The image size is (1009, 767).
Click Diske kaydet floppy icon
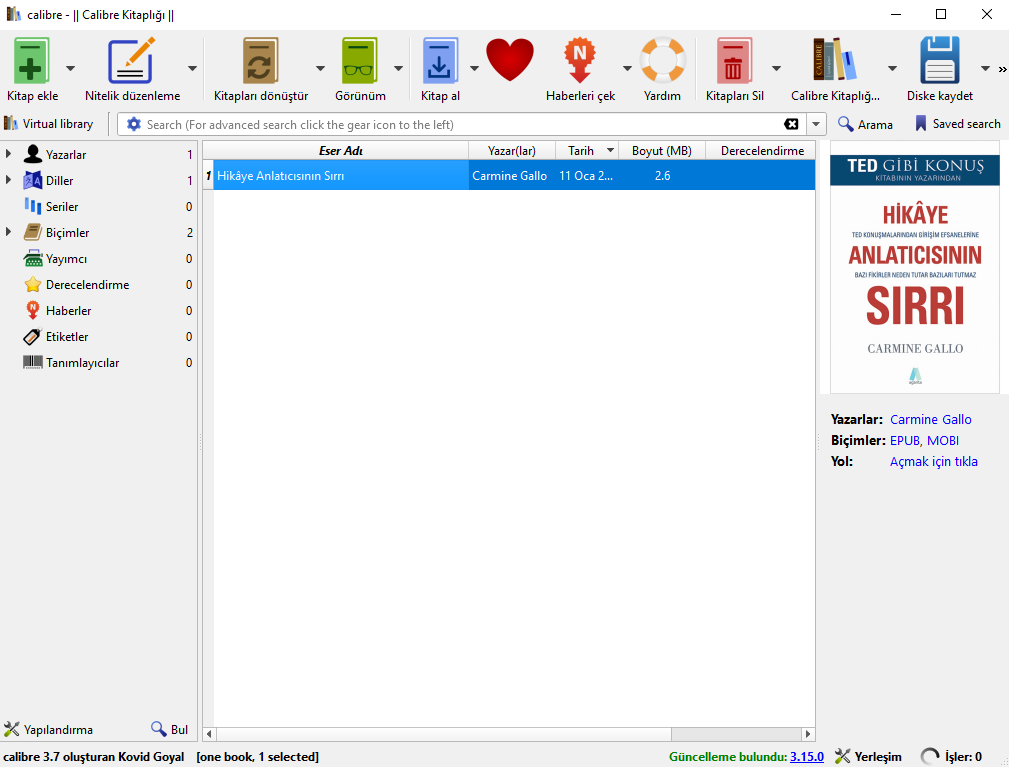[940, 60]
